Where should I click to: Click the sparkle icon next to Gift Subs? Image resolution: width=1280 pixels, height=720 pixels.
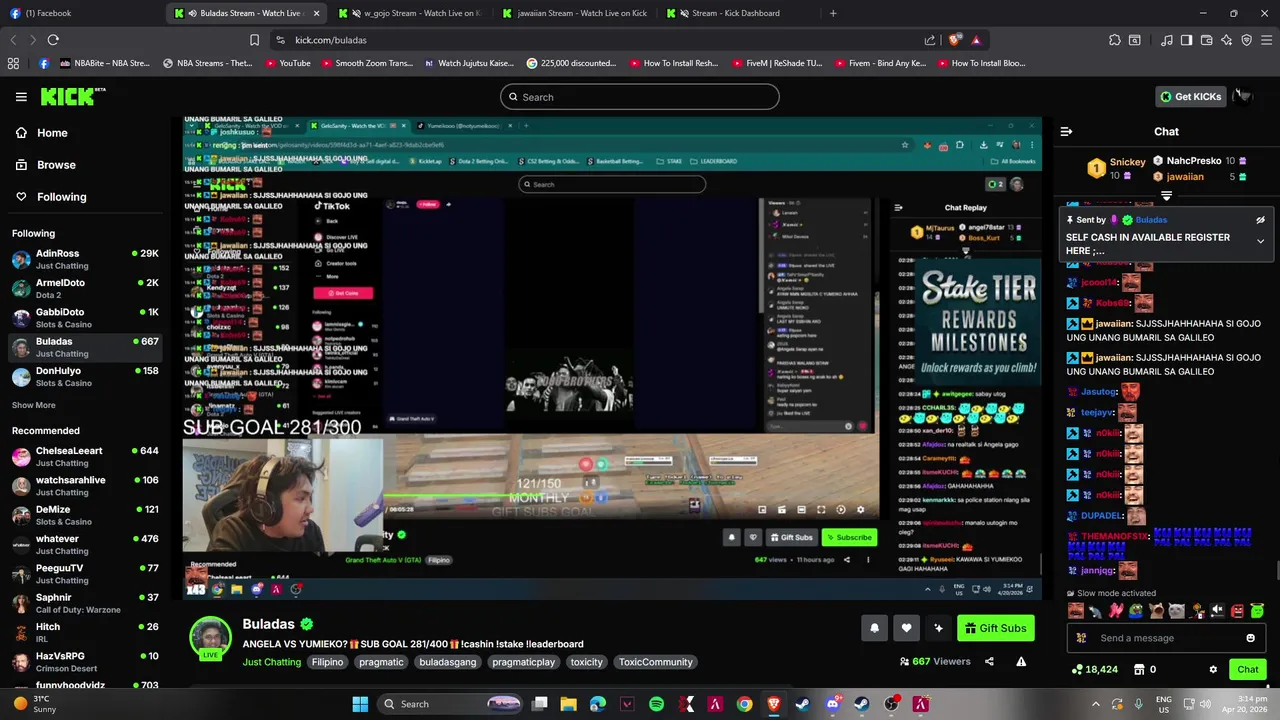coord(938,628)
